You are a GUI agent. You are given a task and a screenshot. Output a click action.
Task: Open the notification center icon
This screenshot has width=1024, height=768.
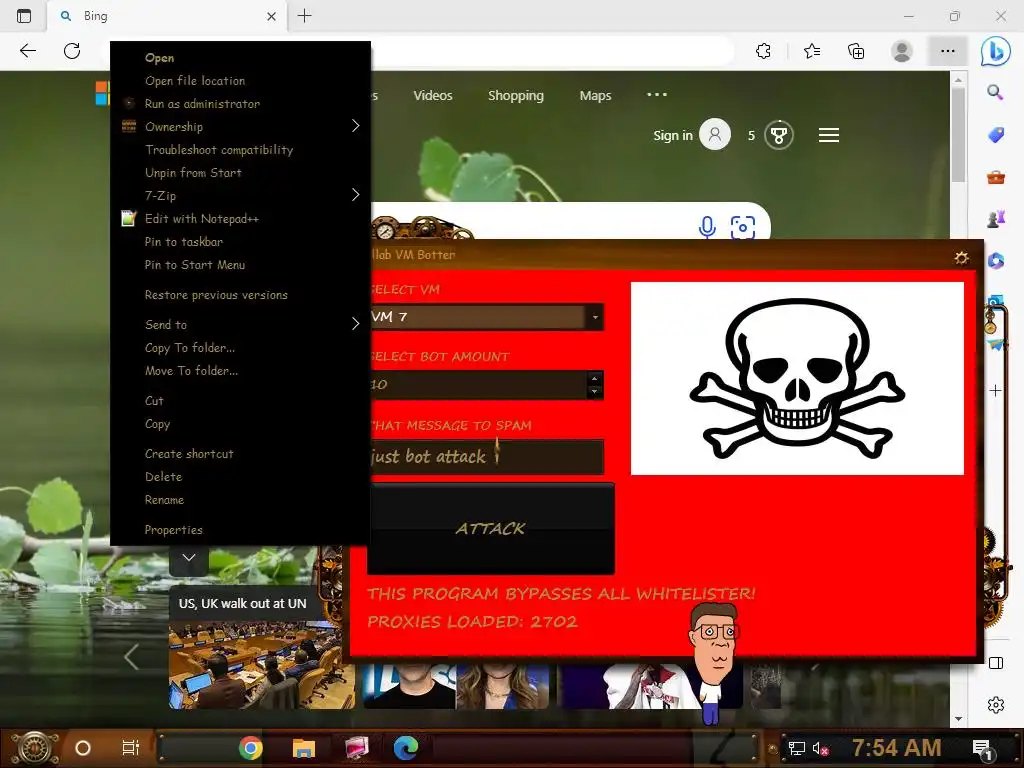[982, 748]
